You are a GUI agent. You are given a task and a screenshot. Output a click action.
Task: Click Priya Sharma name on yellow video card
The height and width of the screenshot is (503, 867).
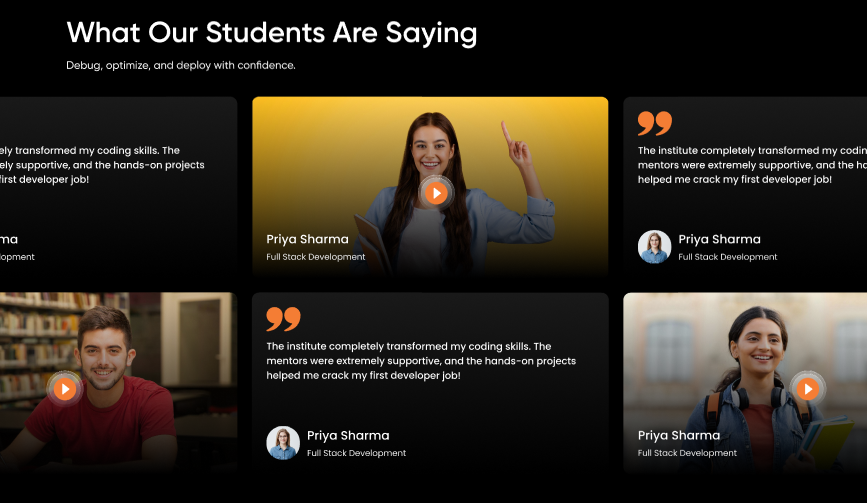point(307,240)
